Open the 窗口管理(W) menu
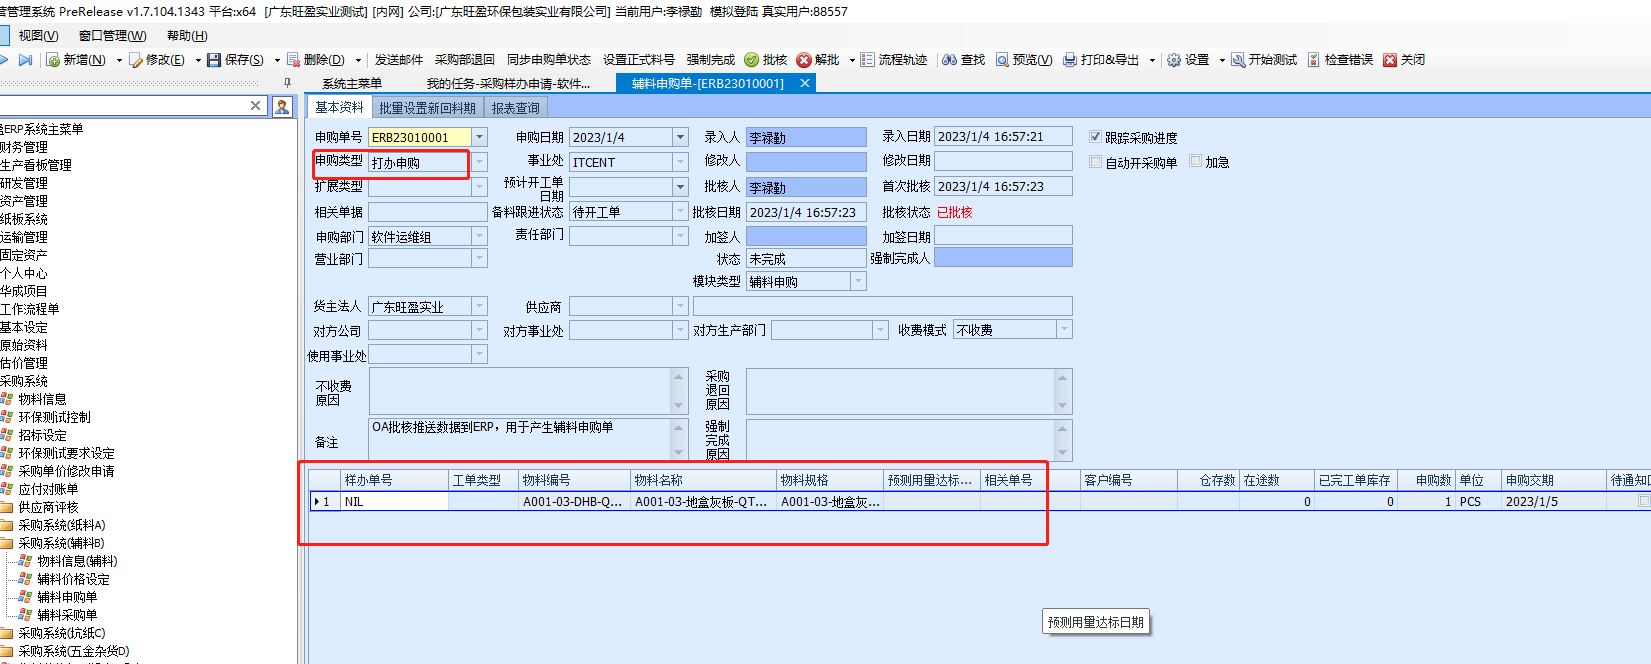Viewport: 1651px width, 664px height. click(x=112, y=36)
